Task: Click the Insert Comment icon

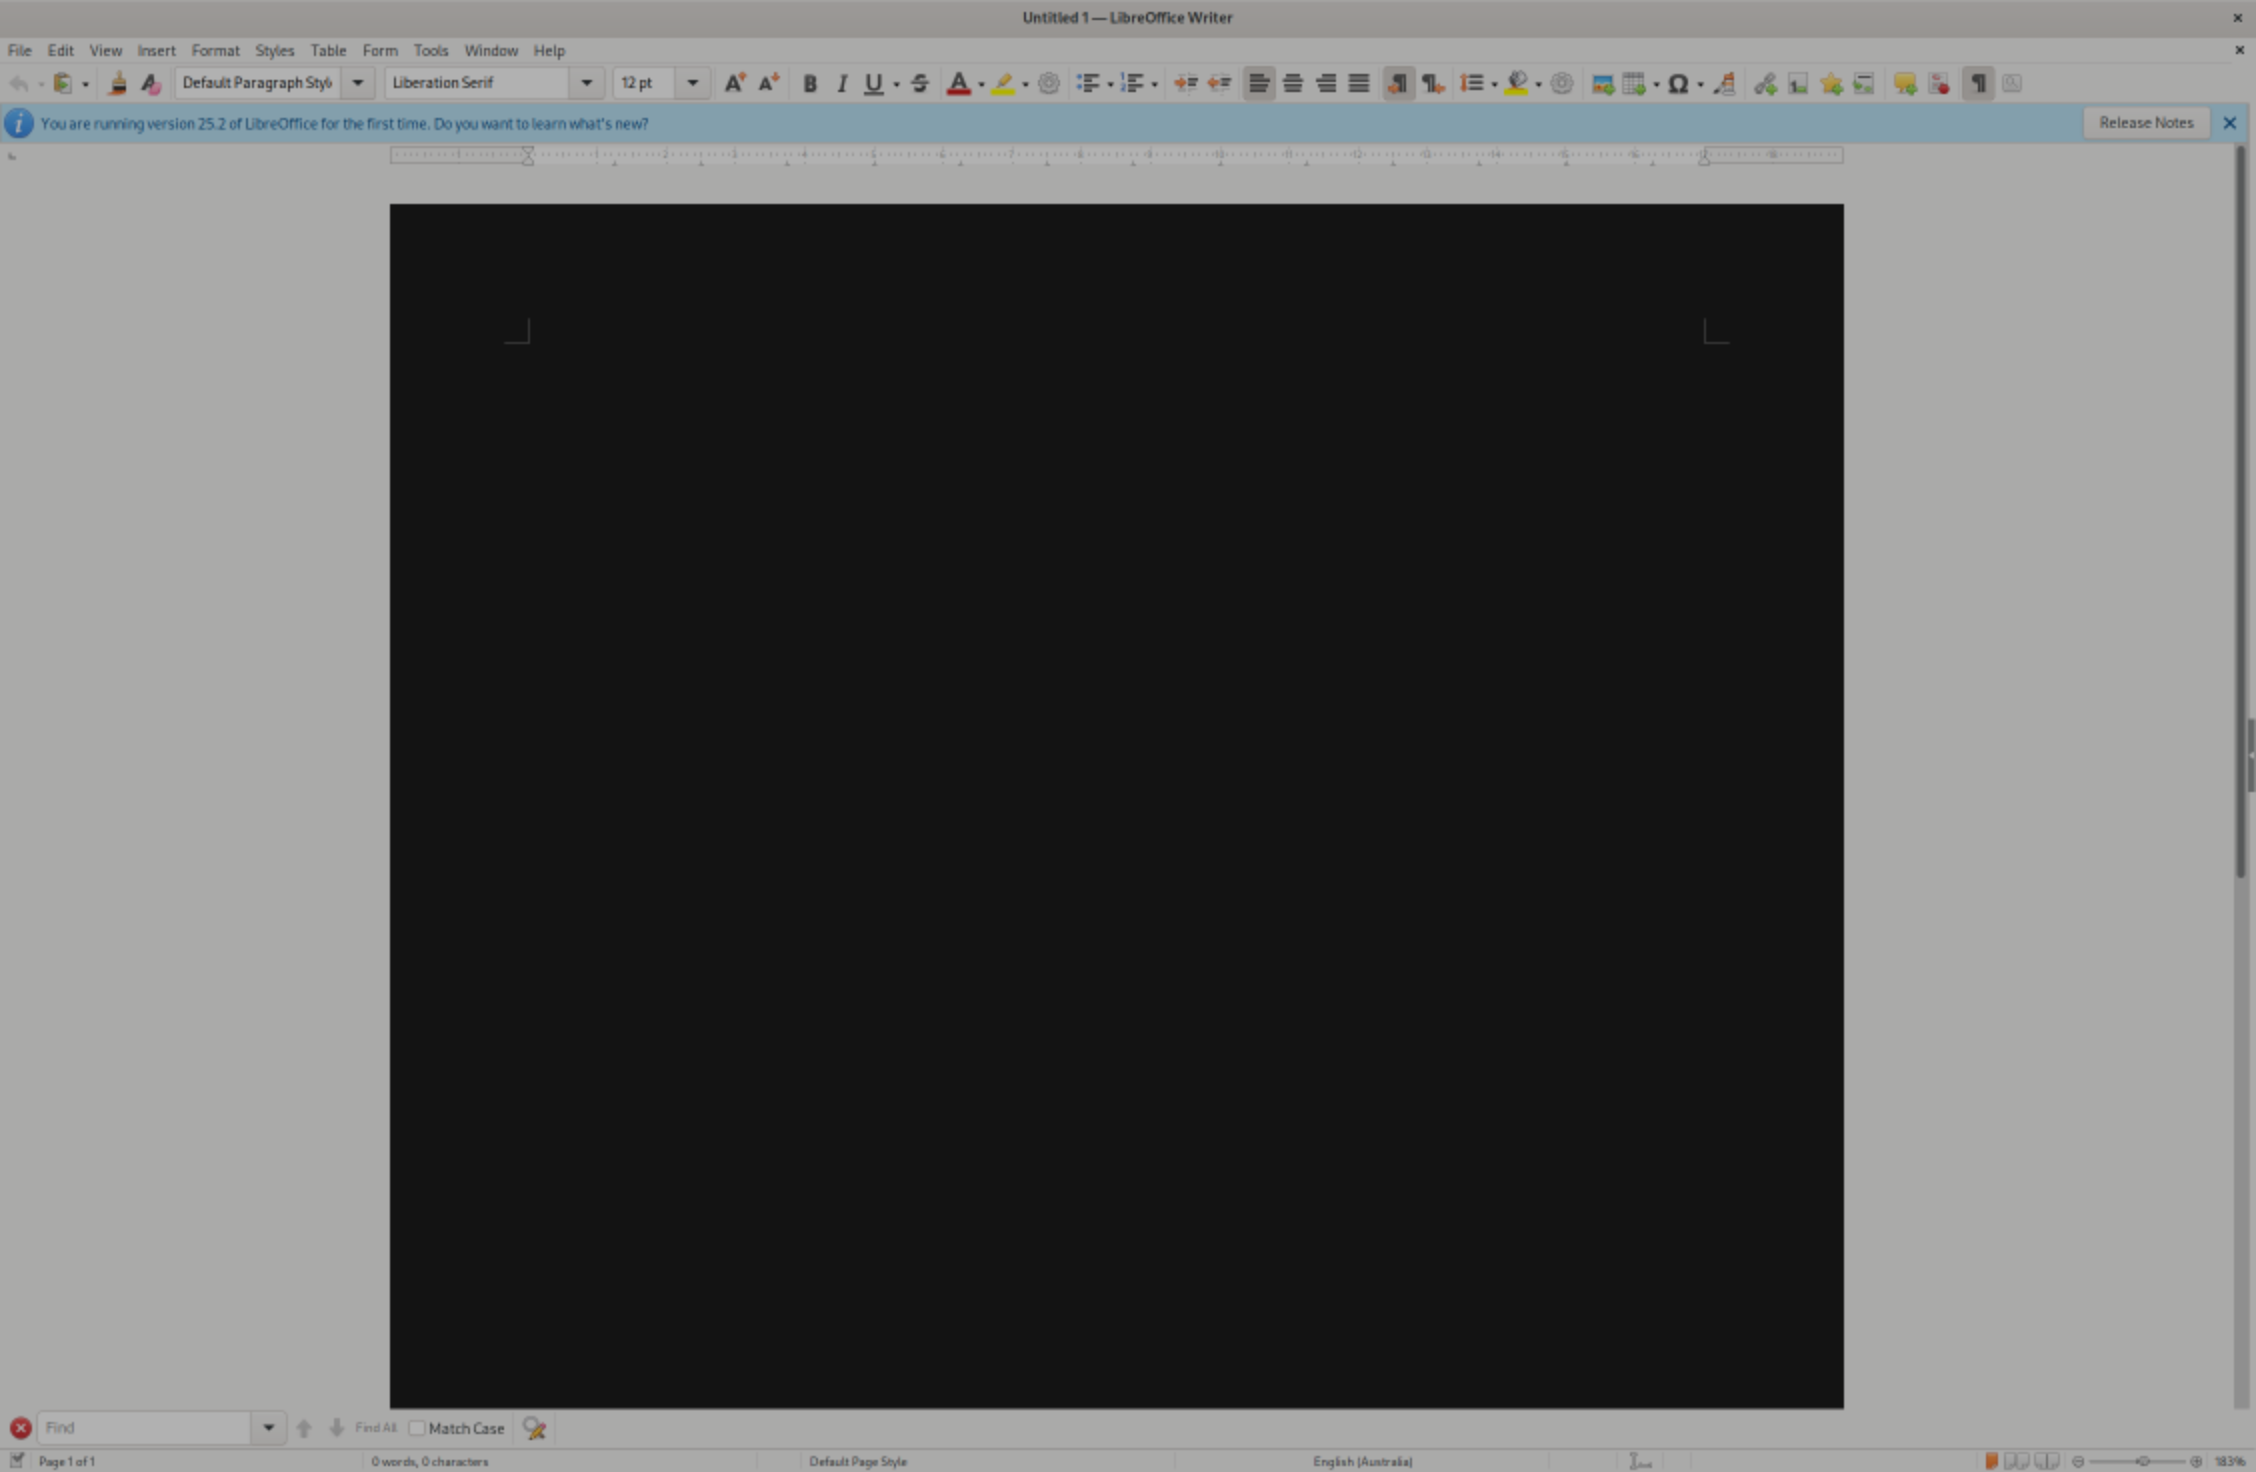Action: [x=1904, y=84]
